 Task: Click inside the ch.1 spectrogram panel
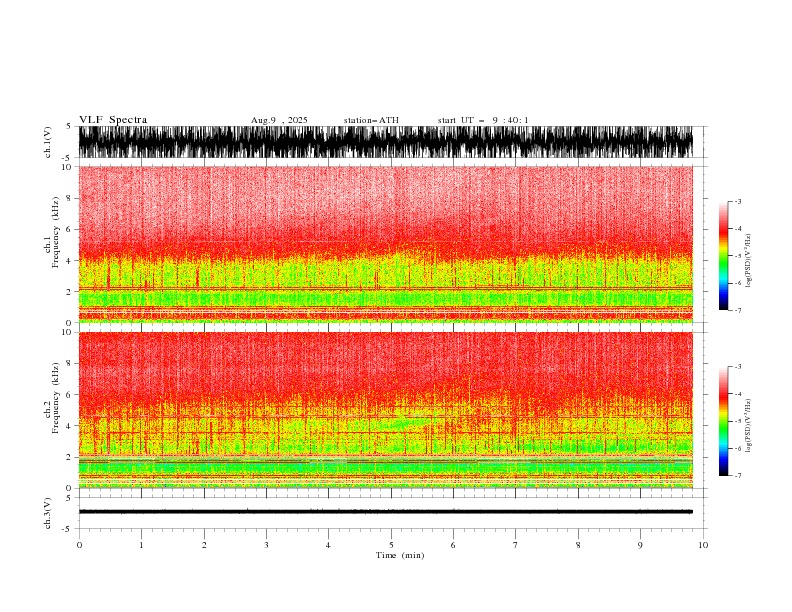pos(385,244)
